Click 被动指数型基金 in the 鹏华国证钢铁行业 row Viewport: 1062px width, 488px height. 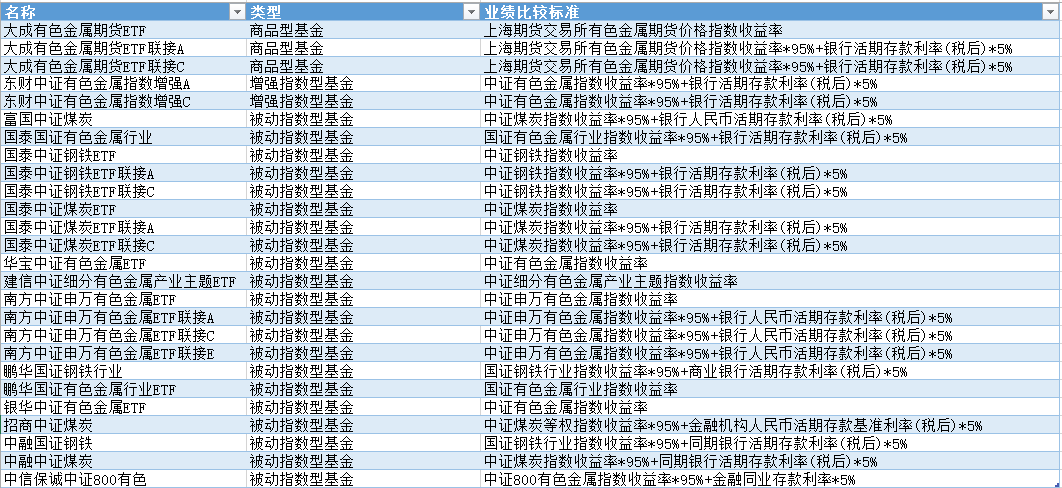click(363, 371)
